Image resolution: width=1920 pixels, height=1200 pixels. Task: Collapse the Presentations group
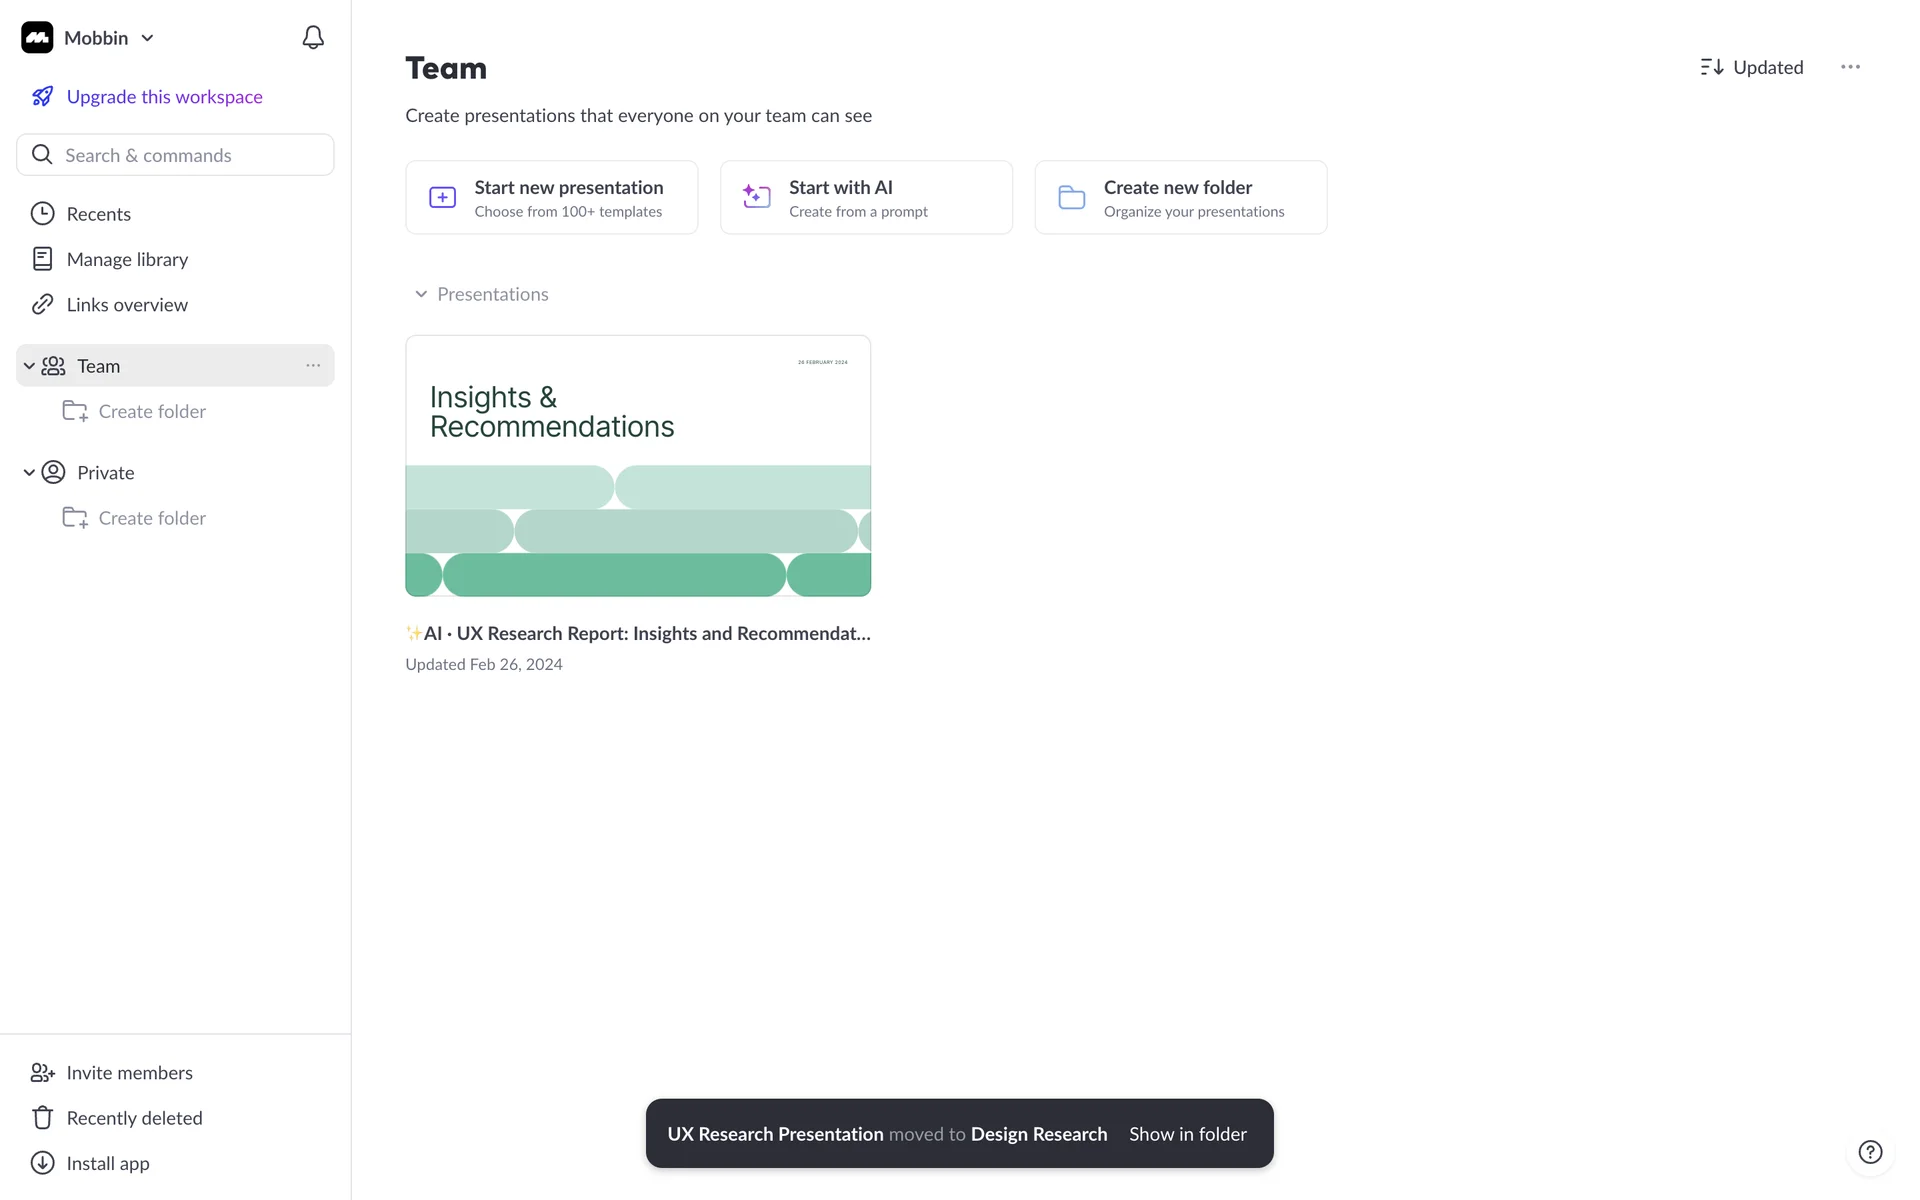(x=421, y=294)
